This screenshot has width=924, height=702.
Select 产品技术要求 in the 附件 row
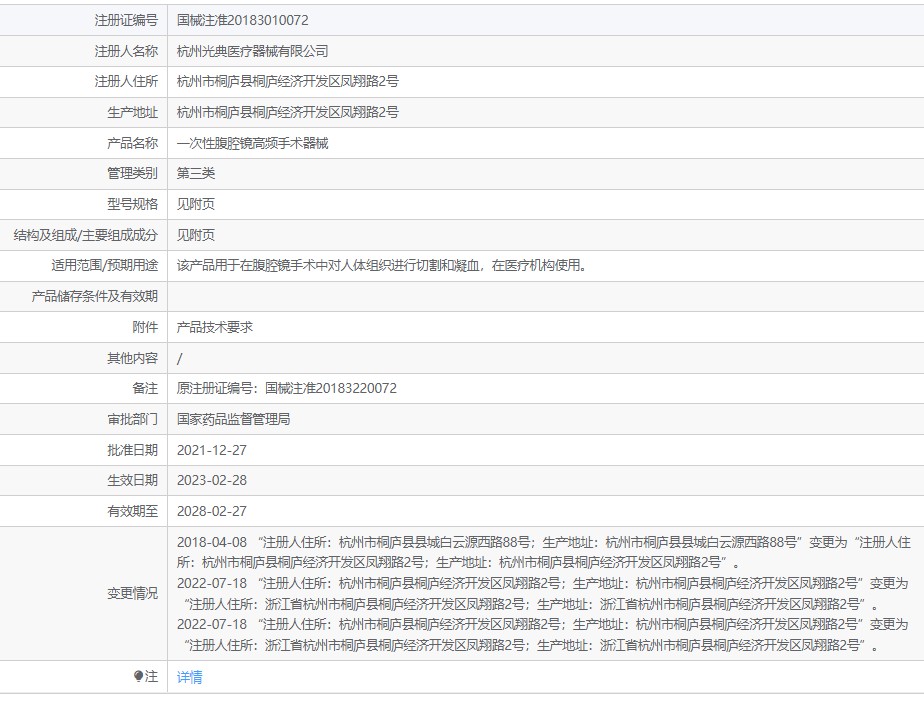pyautogui.click(x=214, y=327)
